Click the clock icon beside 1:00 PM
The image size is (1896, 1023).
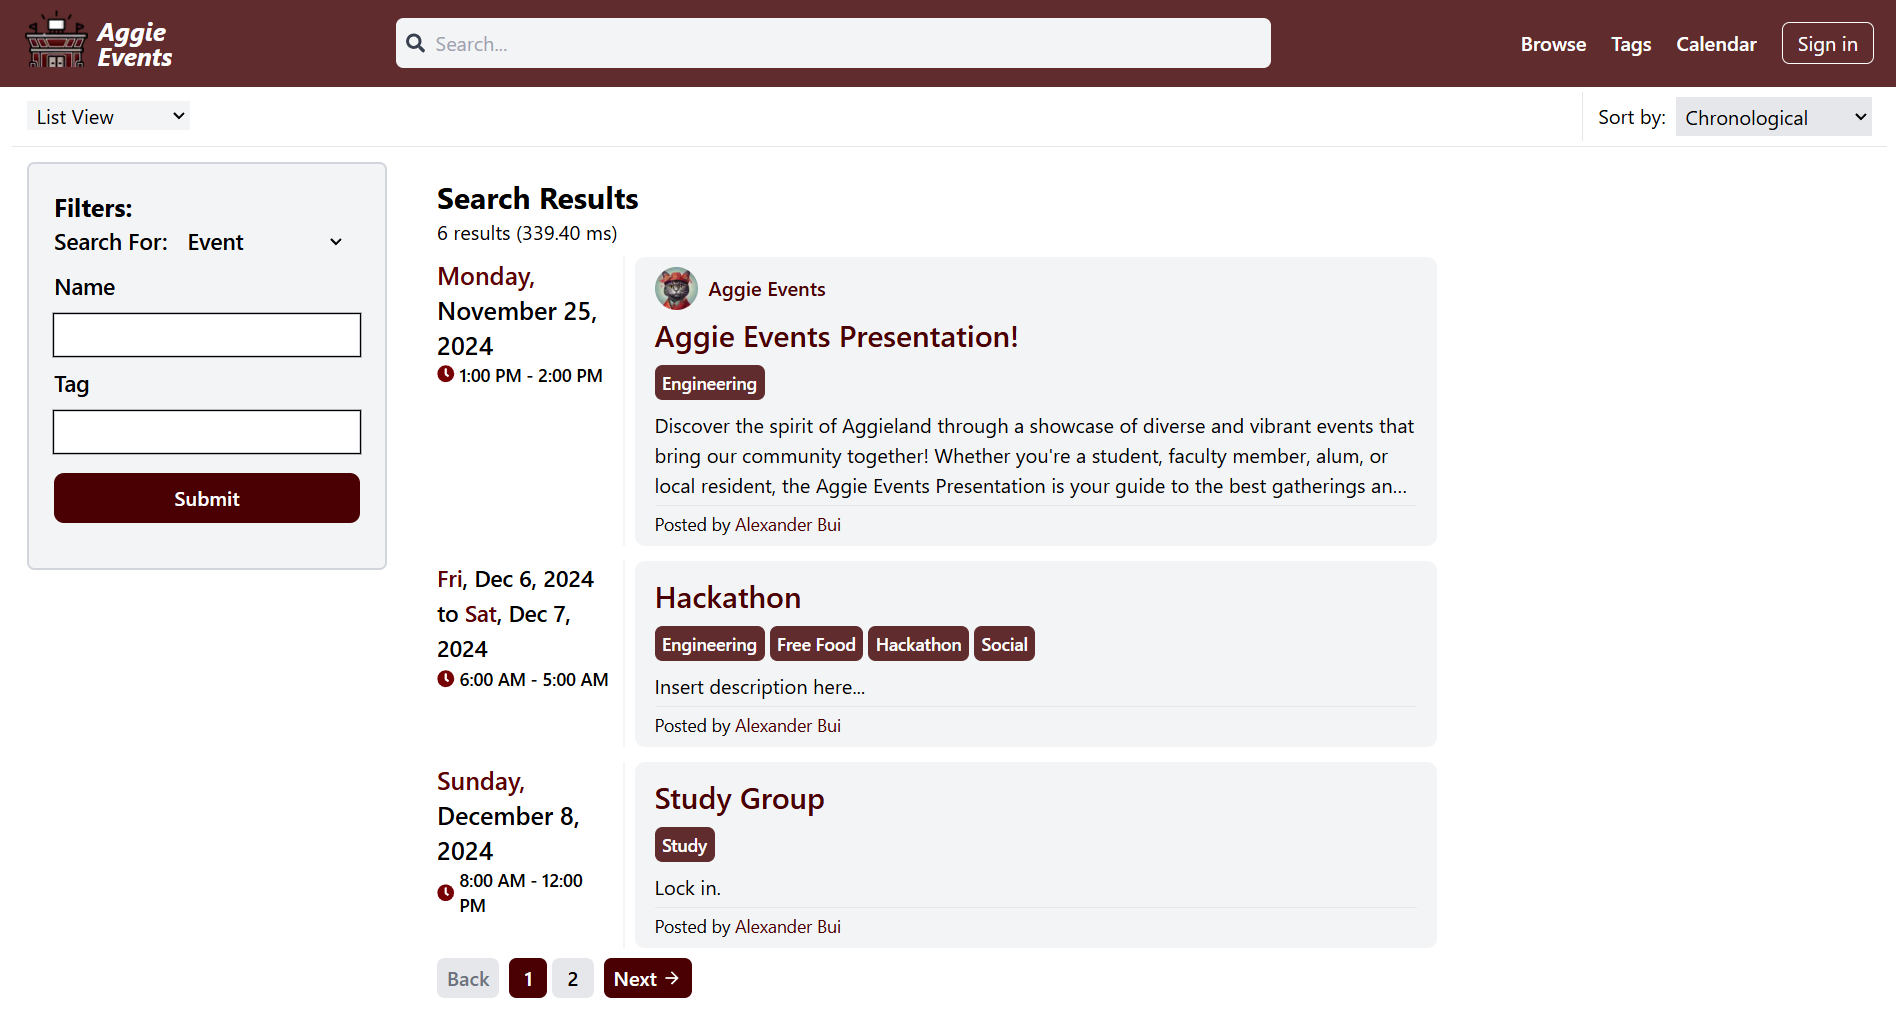coord(446,375)
